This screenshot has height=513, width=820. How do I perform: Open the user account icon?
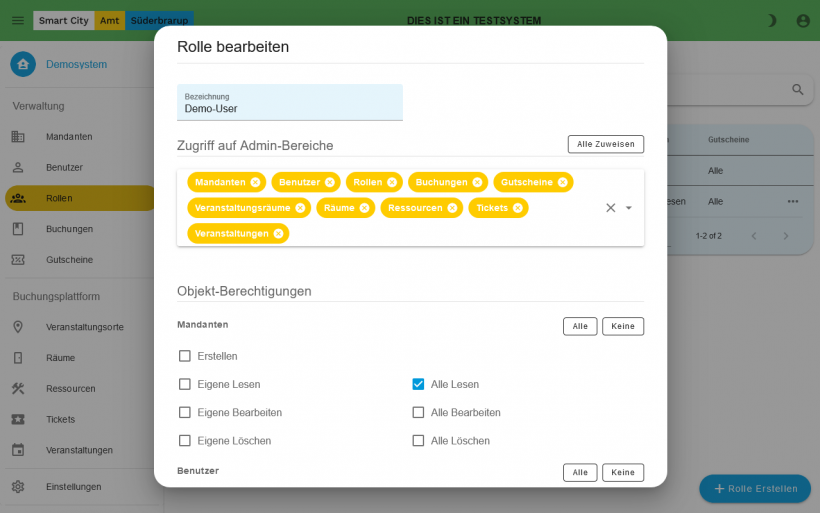[803, 20]
